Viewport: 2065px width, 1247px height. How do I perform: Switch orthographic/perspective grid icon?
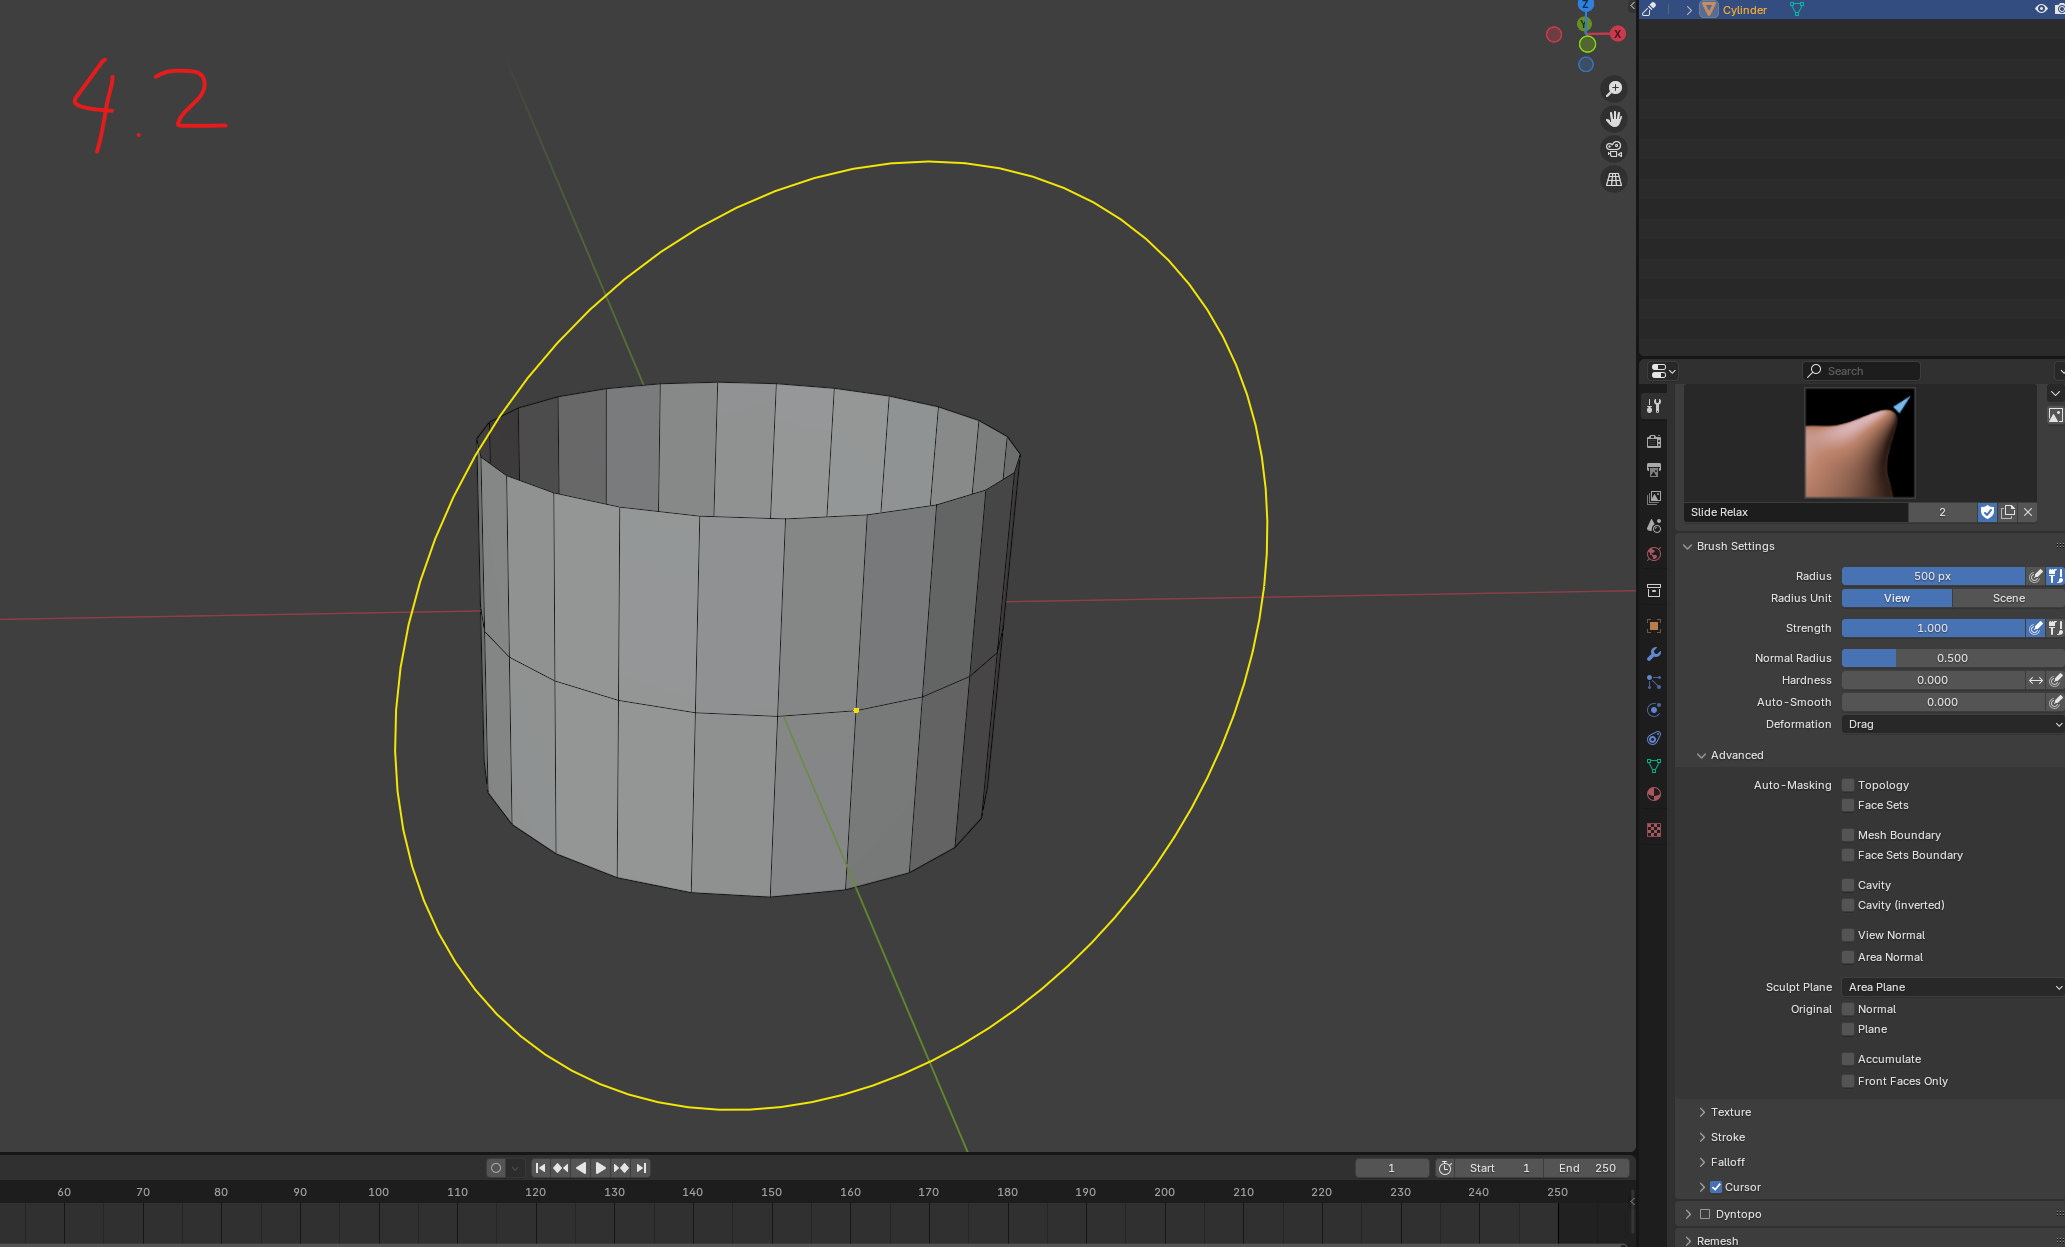(x=1613, y=180)
